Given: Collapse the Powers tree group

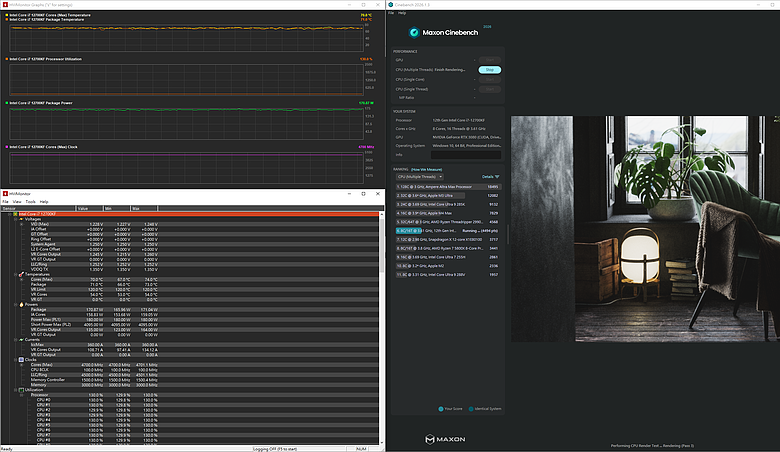Looking at the screenshot, I should (15, 304).
